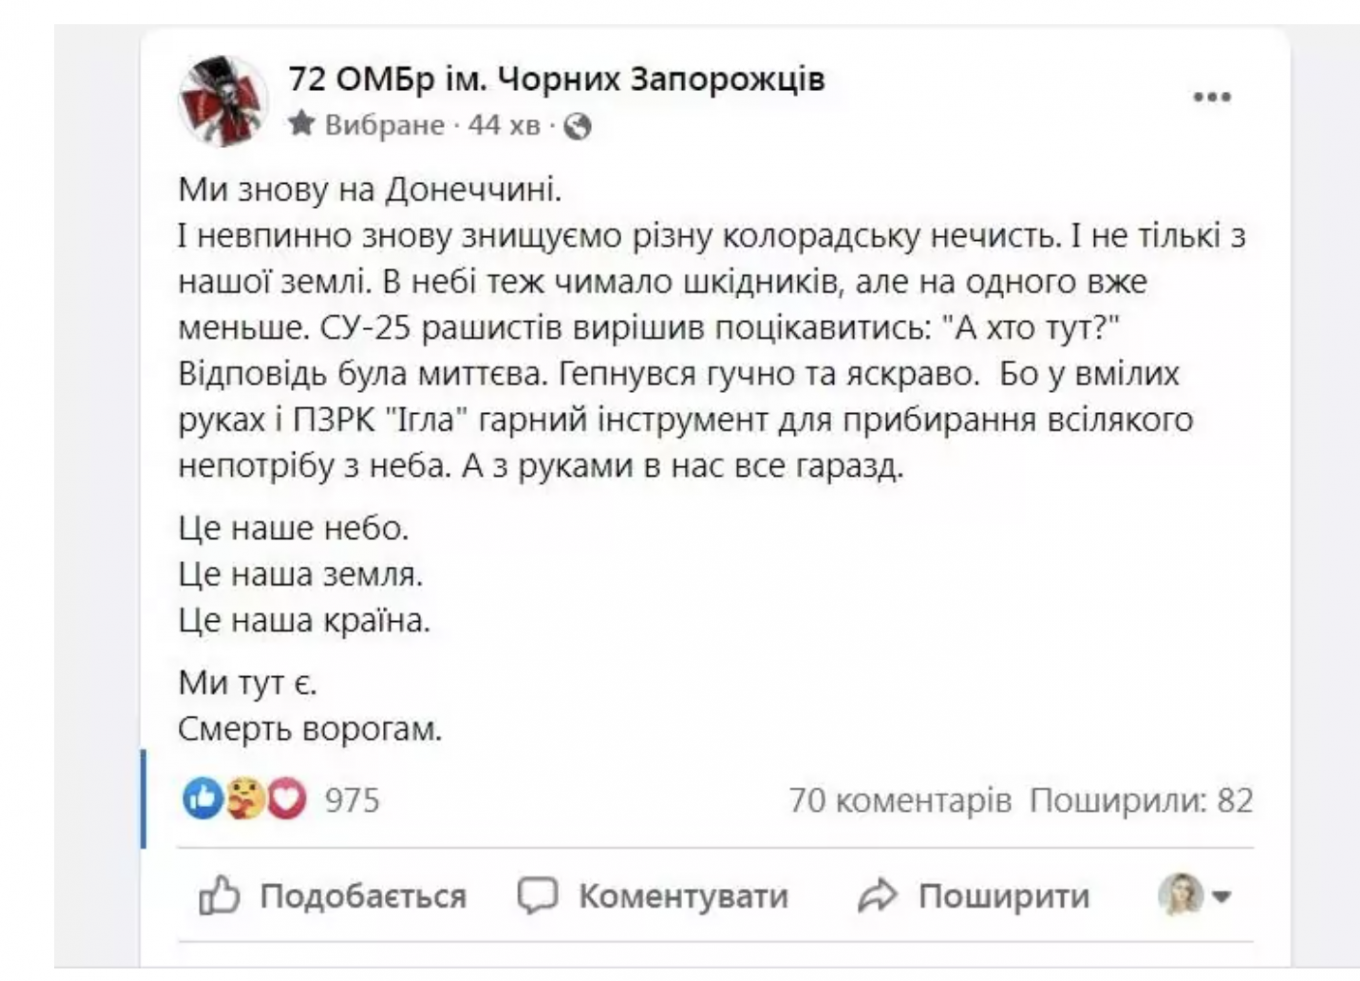
Task: Click the post text paragraph body
Action: (712, 327)
